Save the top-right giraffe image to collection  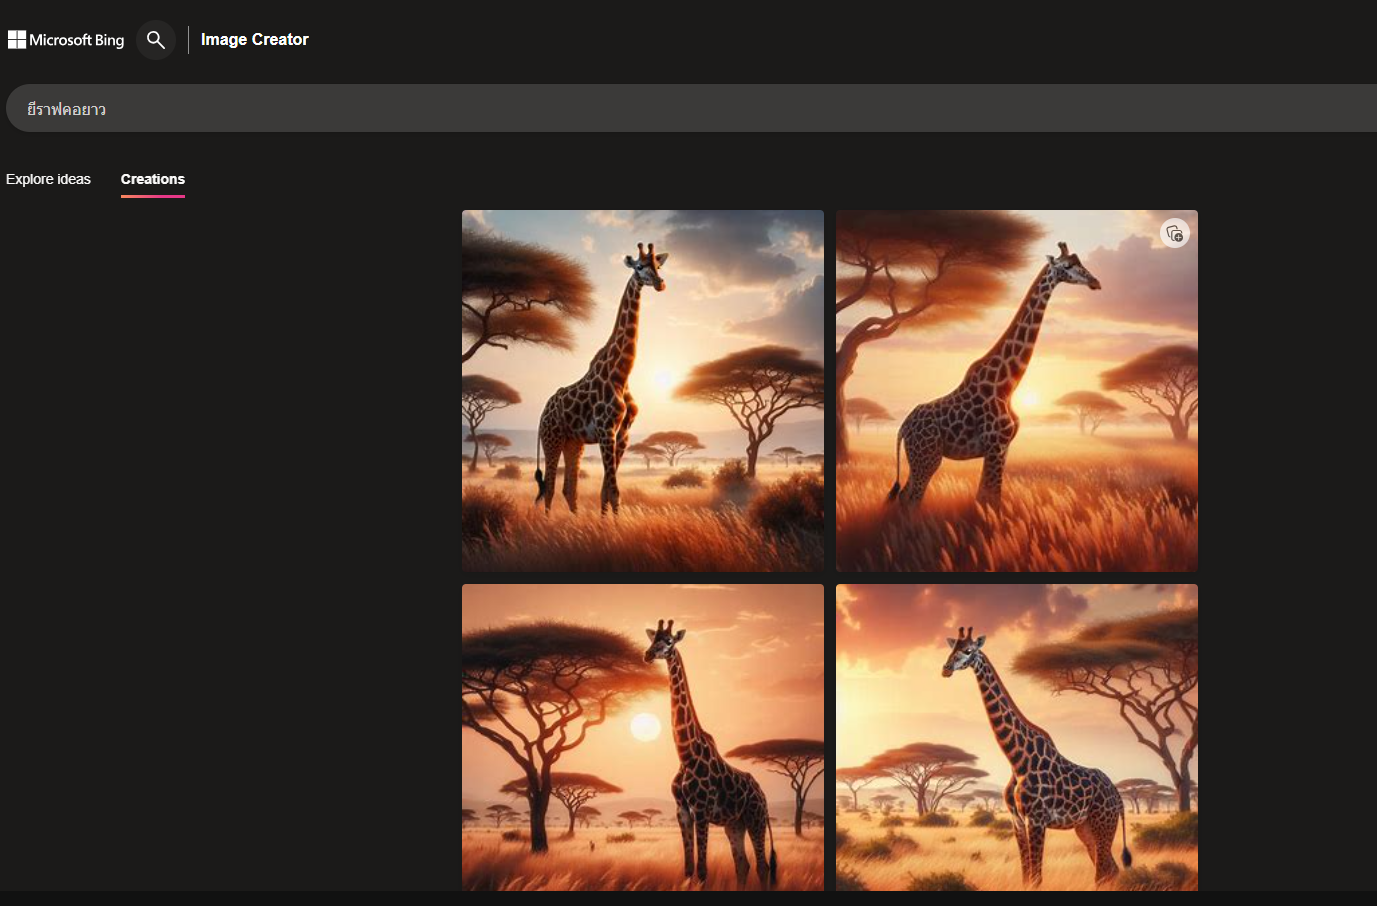pos(1175,234)
